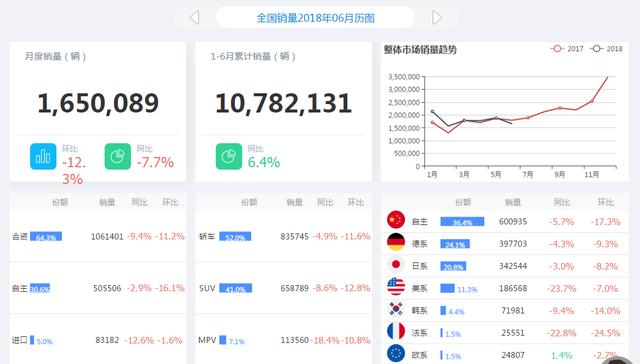
Task: Toggle the 2018 series in chart legend
Action: click(606, 49)
